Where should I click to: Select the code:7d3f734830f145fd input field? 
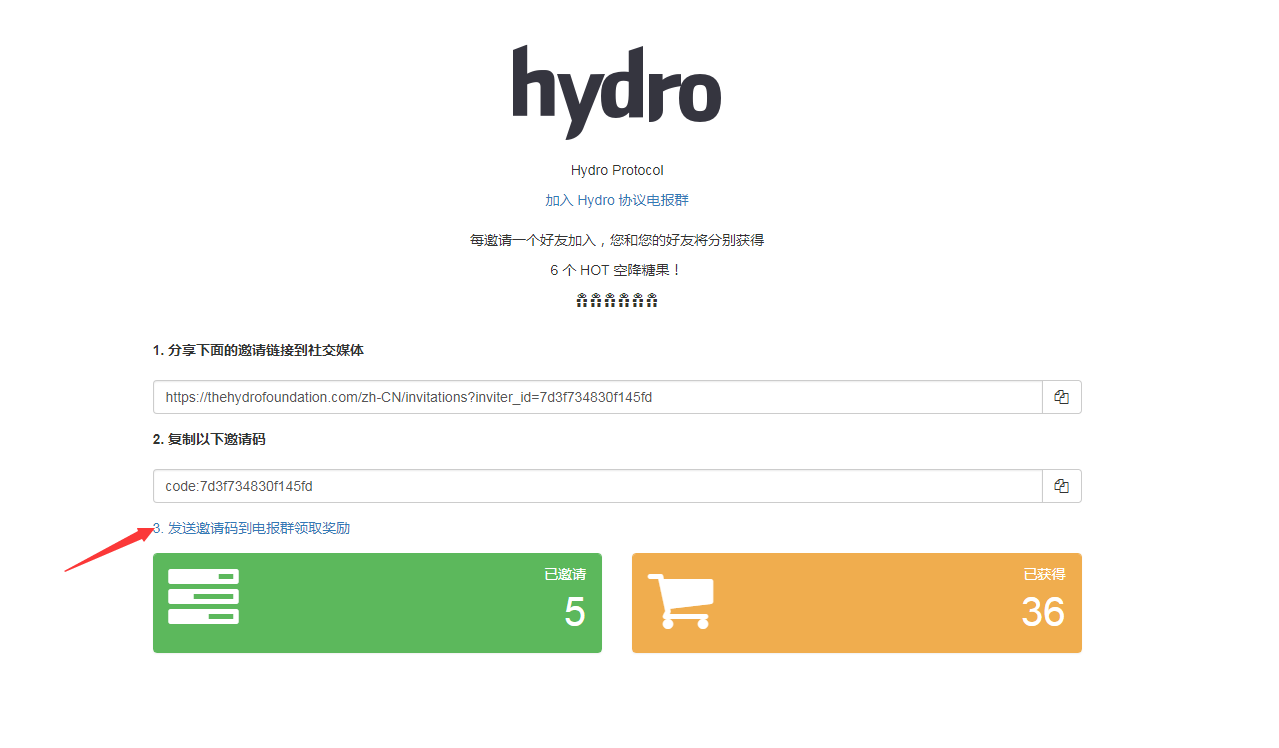(598, 486)
